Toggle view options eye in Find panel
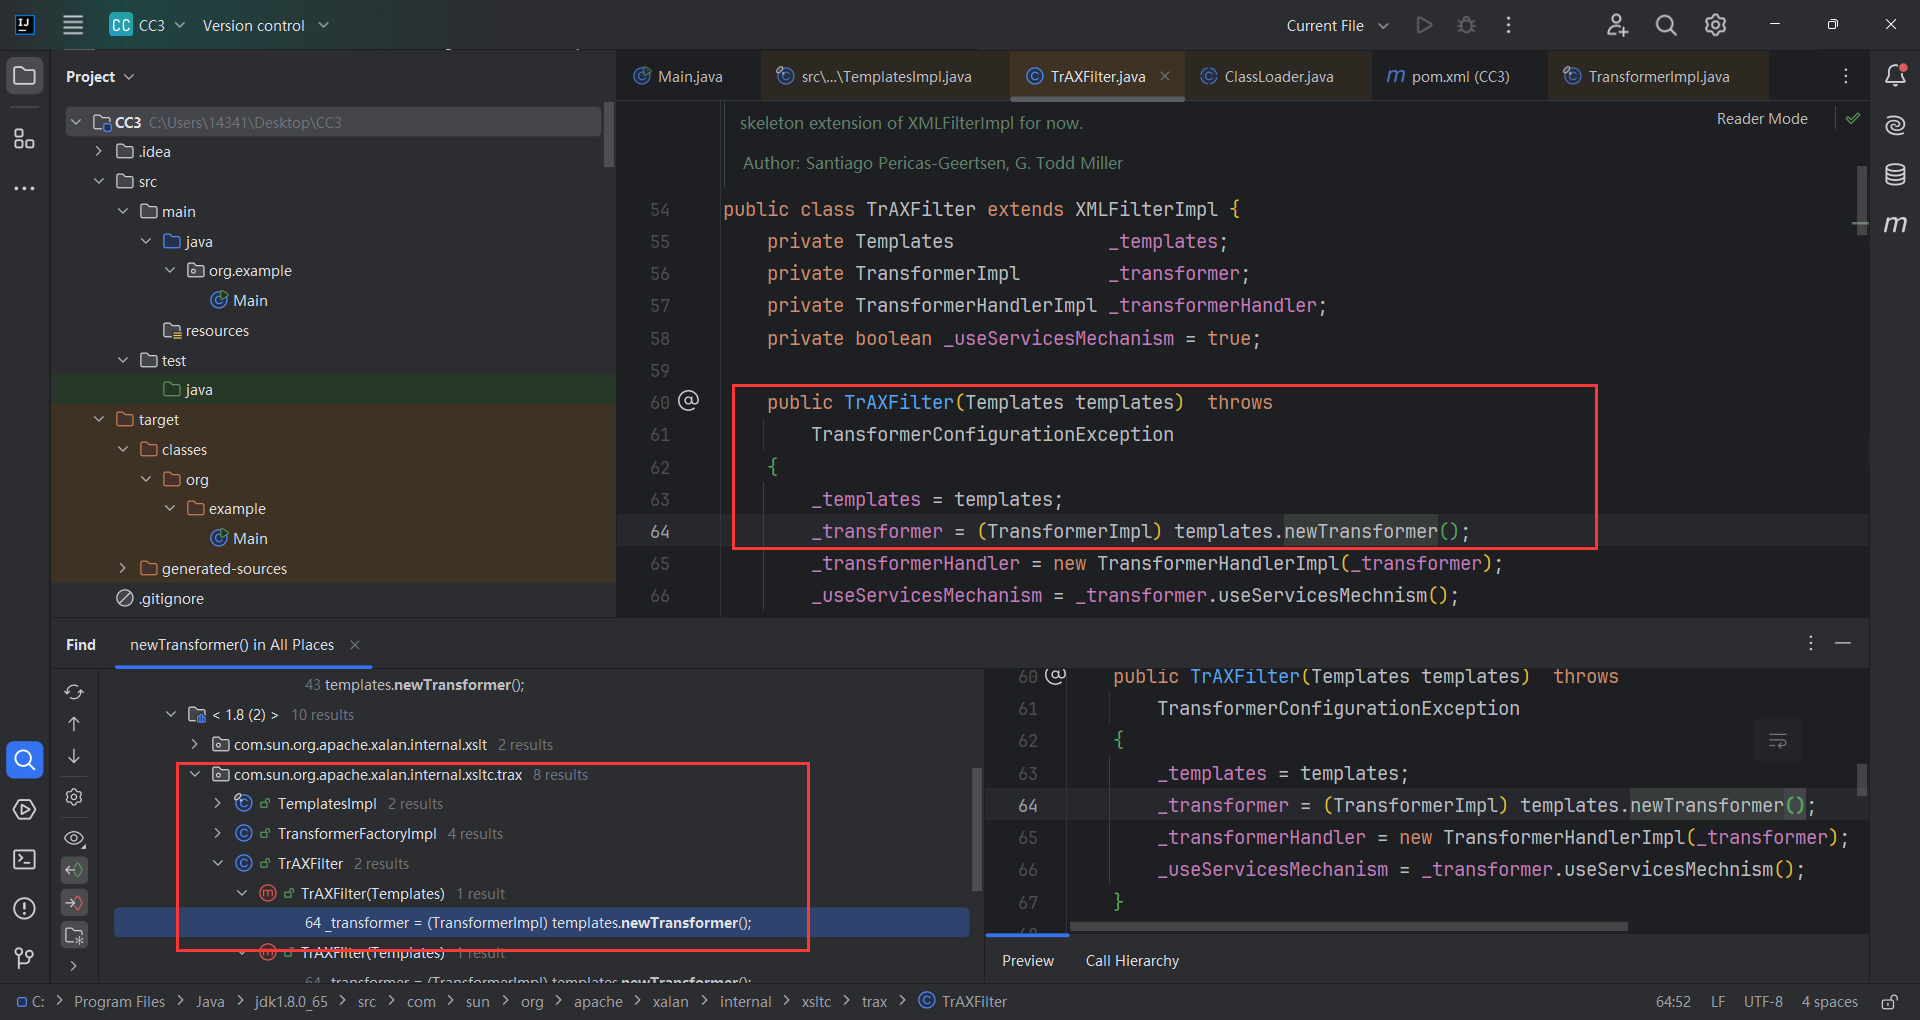The image size is (1920, 1020). tap(74, 838)
